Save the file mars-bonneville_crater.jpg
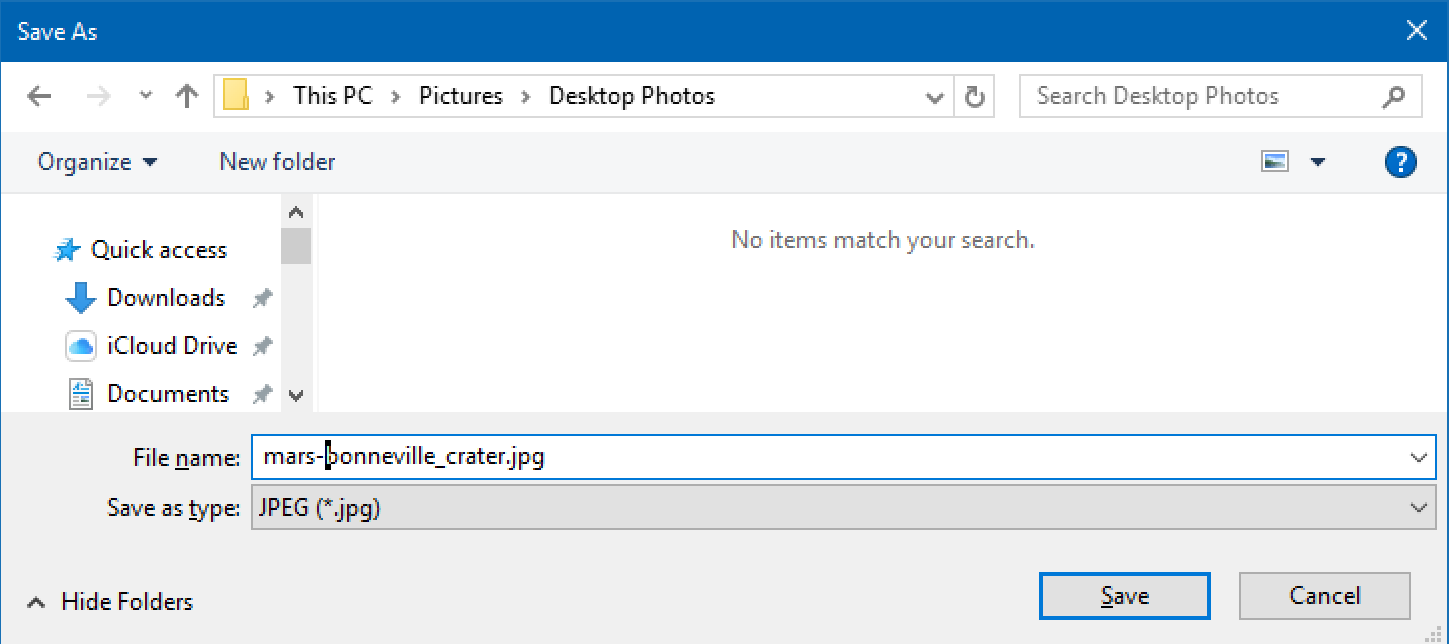The height and width of the screenshot is (644, 1449). (1124, 595)
